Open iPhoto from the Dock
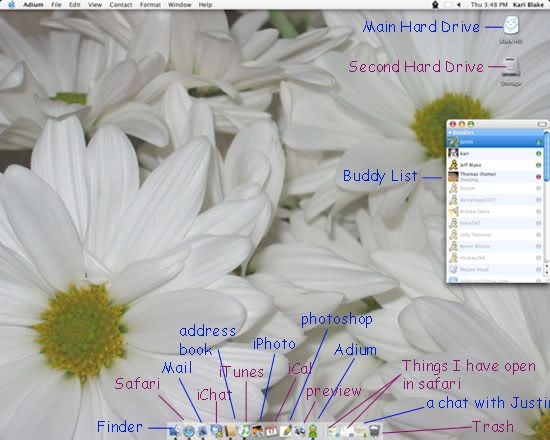The width and height of the screenshot is (550, 440). pos(258,431)
